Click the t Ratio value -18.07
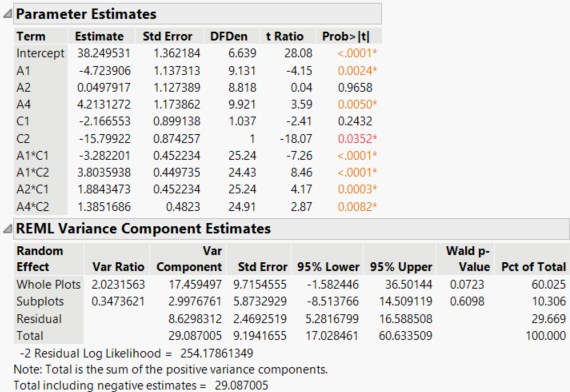This screenshot has width=570, height=392. click(x=296, y=139)
